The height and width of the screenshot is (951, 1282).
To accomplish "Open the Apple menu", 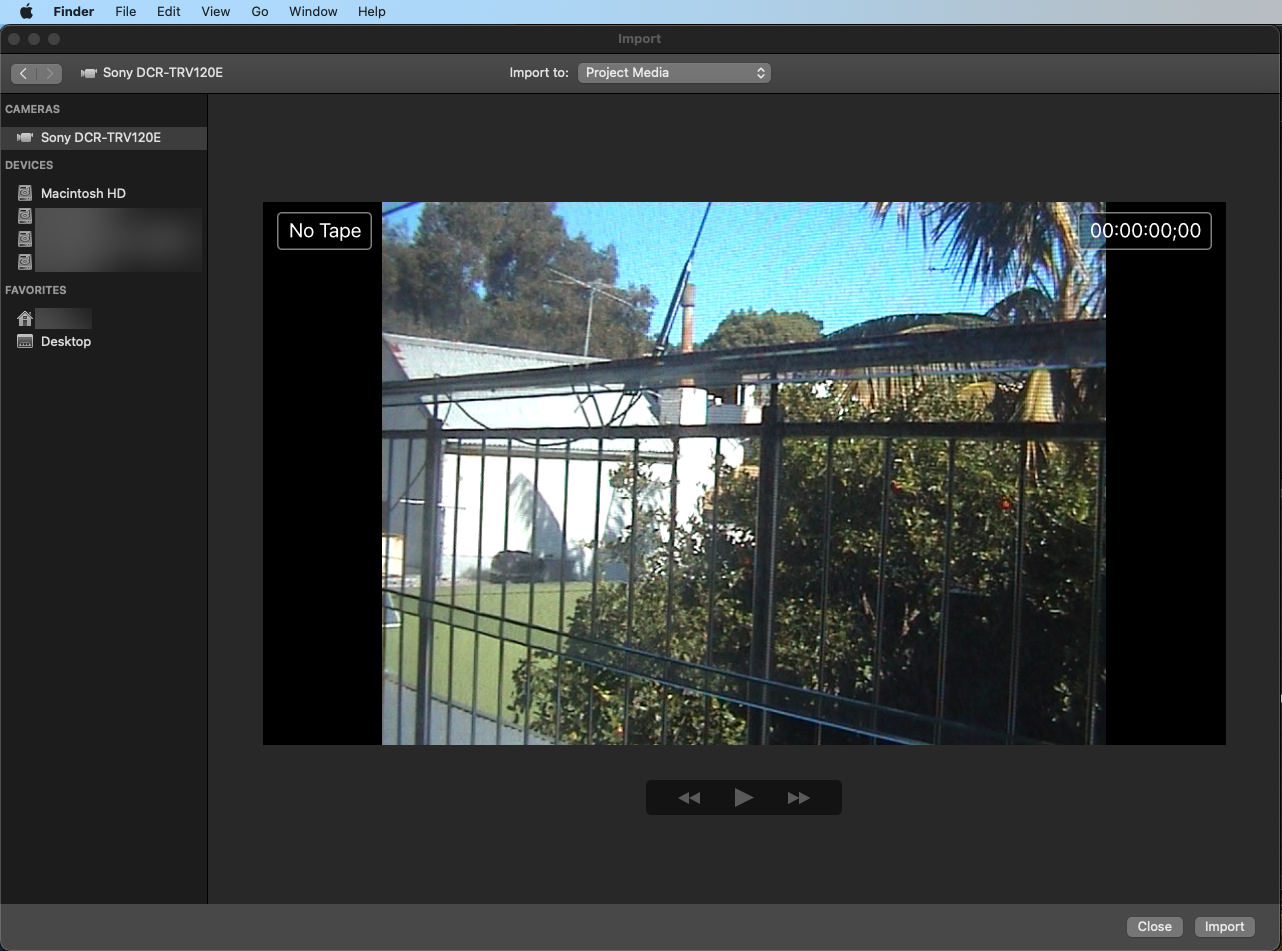I will click(26, 12).
